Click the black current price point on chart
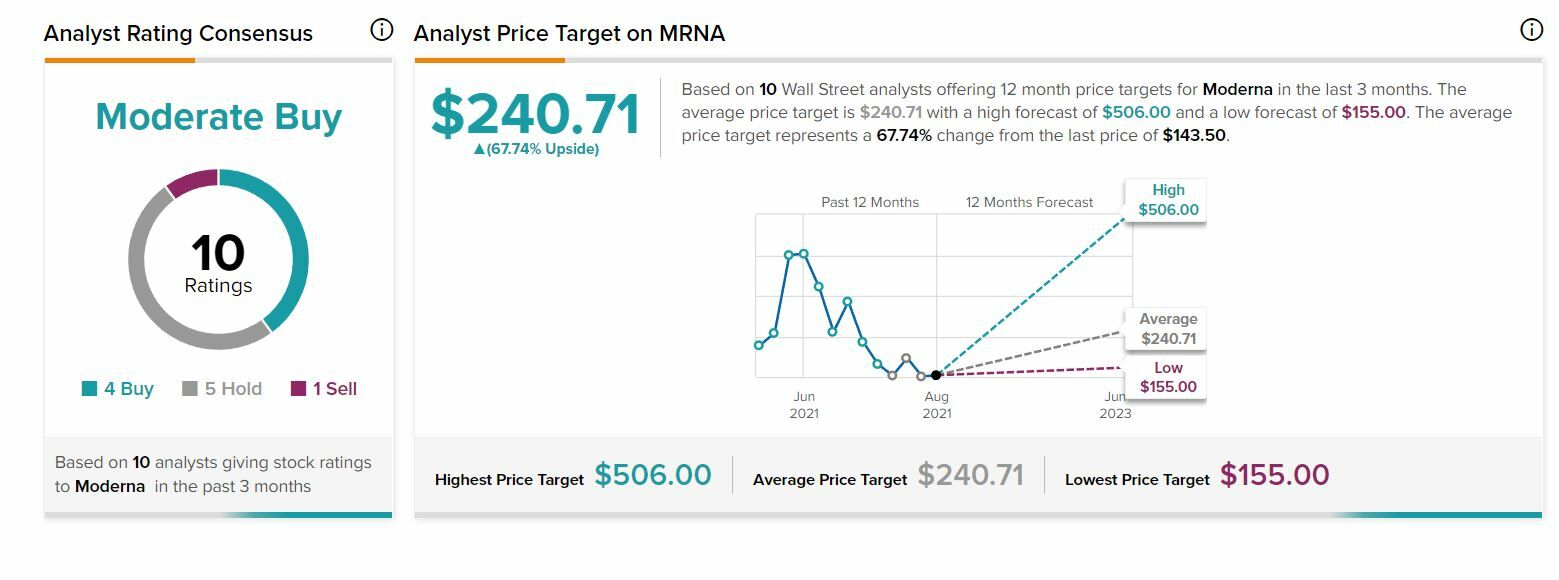The image size is (1559, 580). [936, 375]
